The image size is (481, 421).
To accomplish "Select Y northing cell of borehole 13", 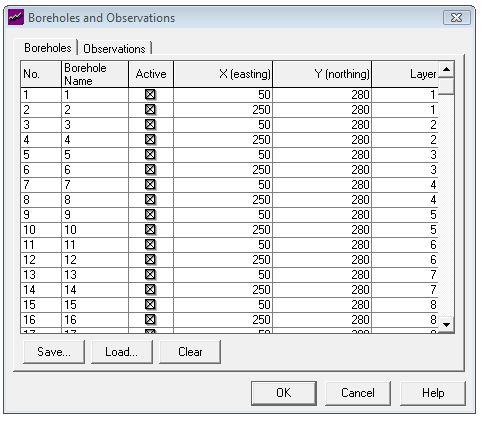I will (x=322, y=275).
